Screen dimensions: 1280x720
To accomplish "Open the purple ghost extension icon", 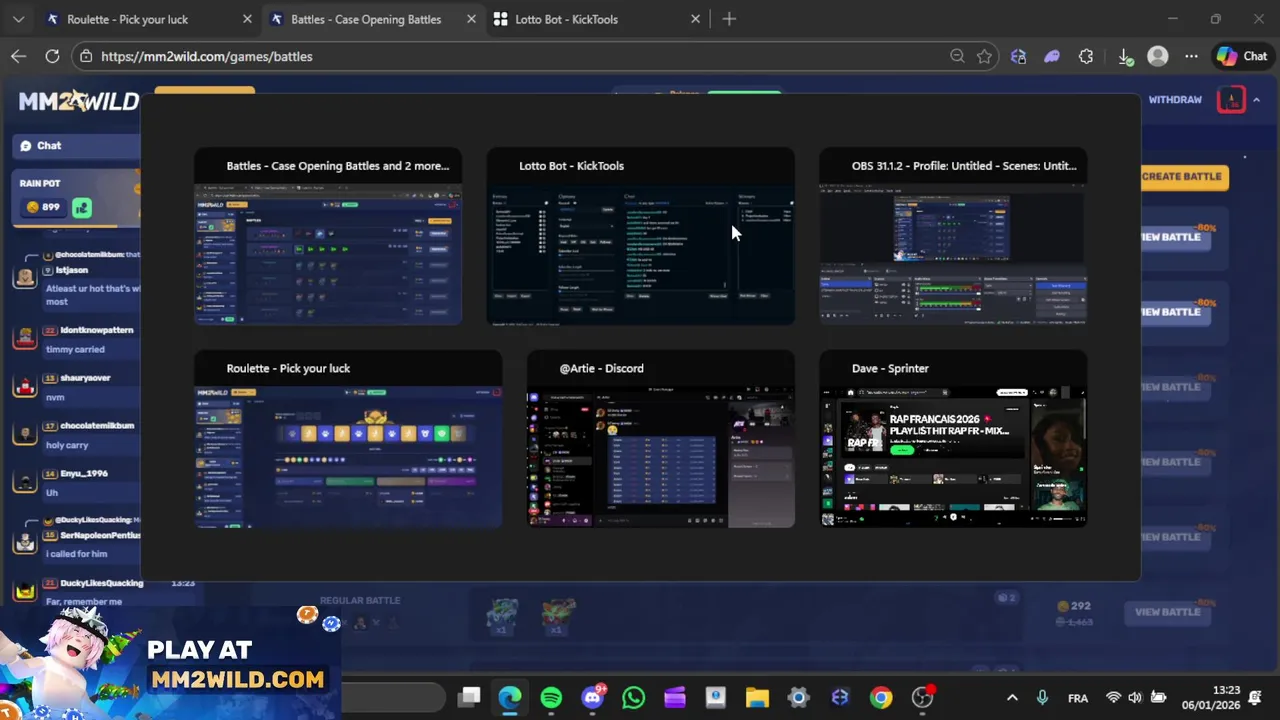I will tap(1052, 56).
